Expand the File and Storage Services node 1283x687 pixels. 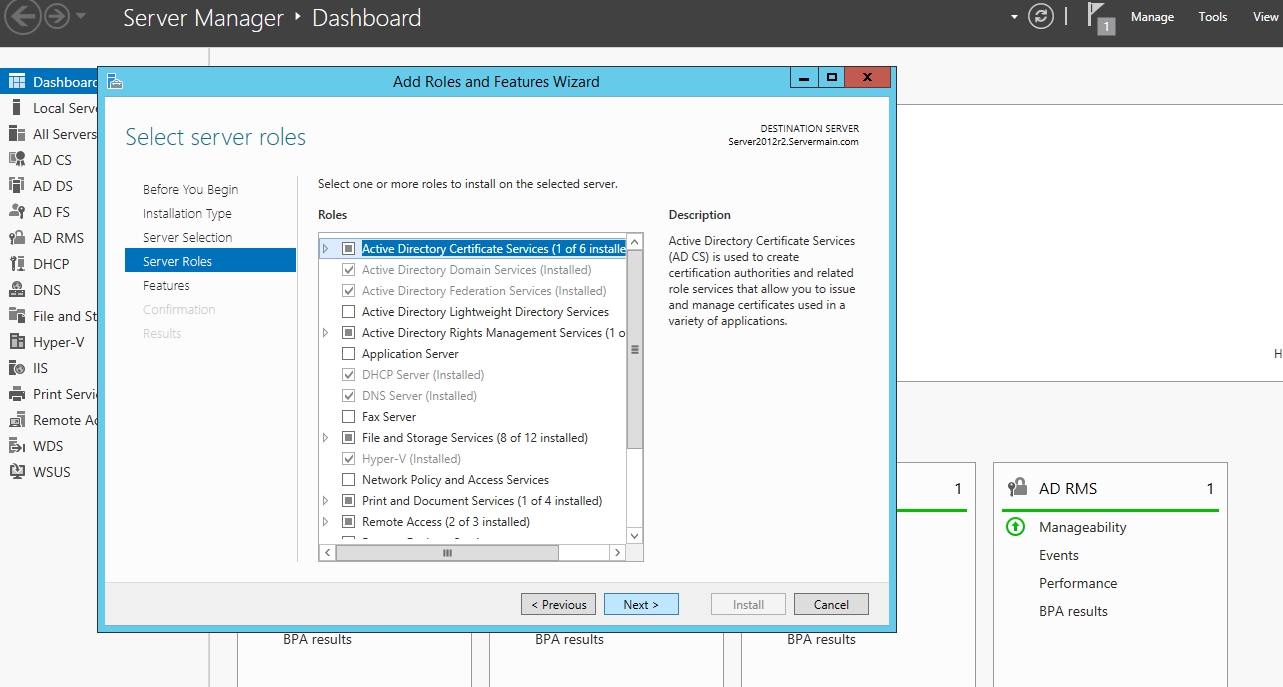pos(326,438)
